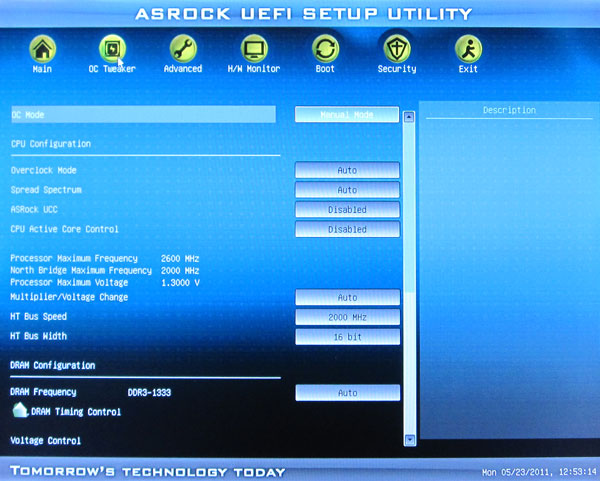Switch to Main tab label
The image size is (600, 481).
(x=42, y=69)
